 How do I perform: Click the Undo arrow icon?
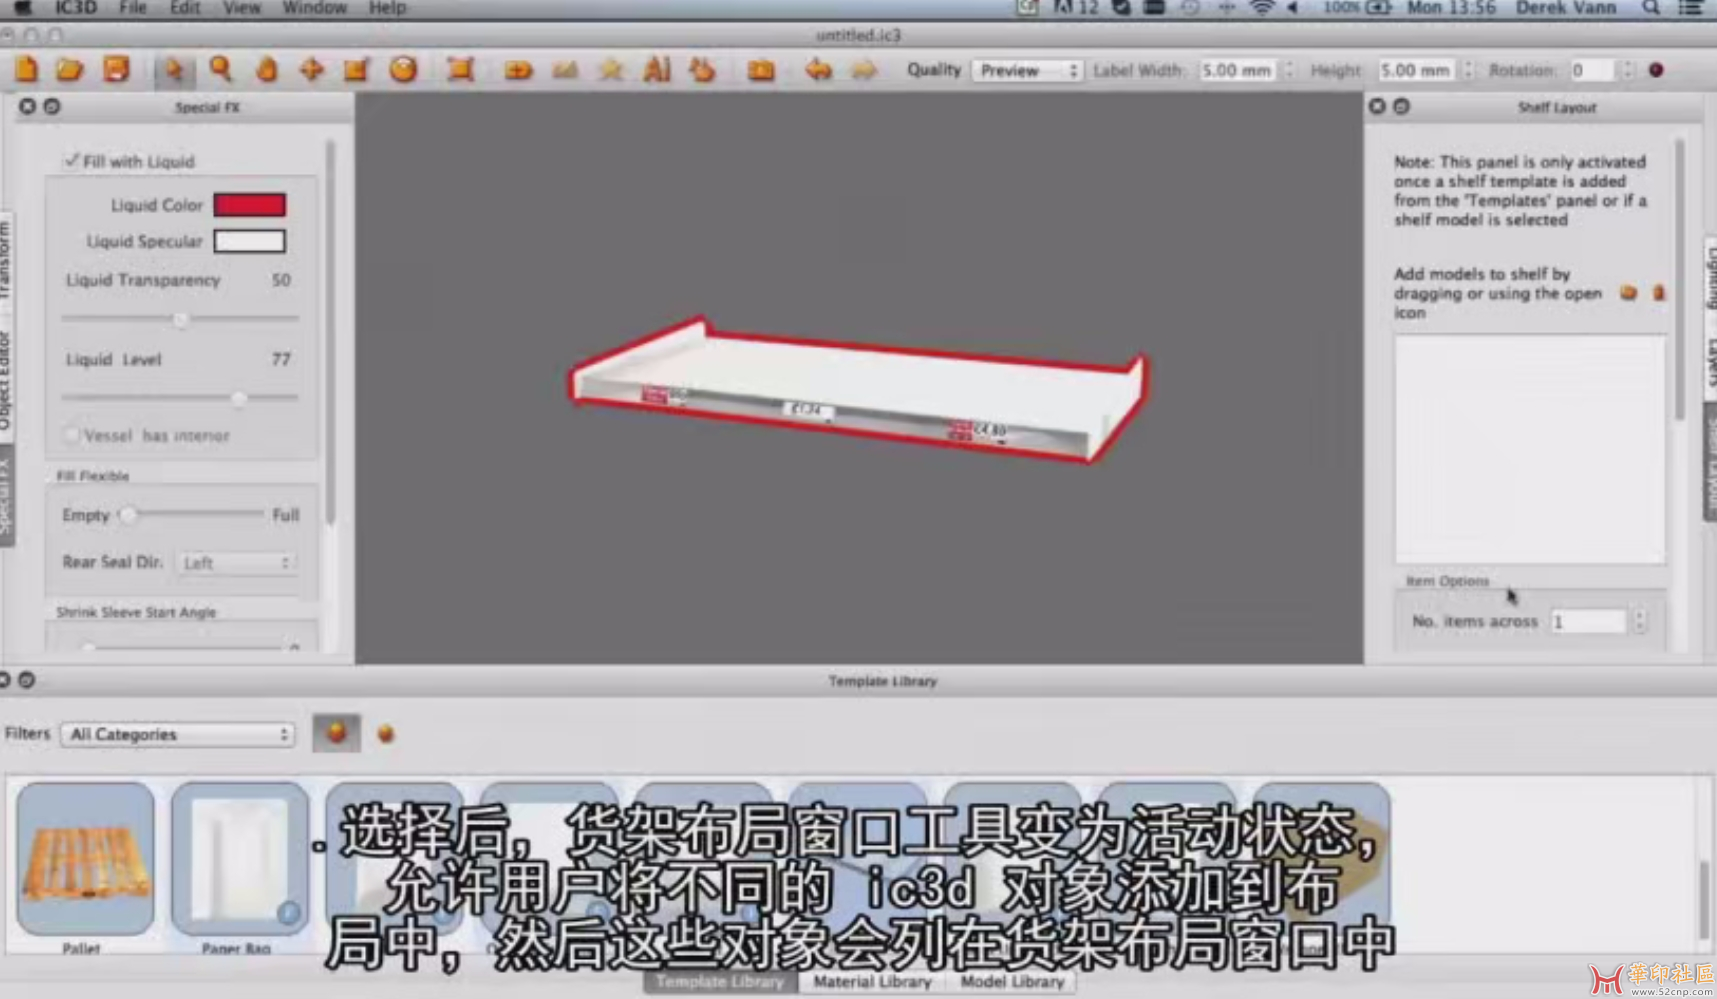pyautogui.click(x=818, y=70)
